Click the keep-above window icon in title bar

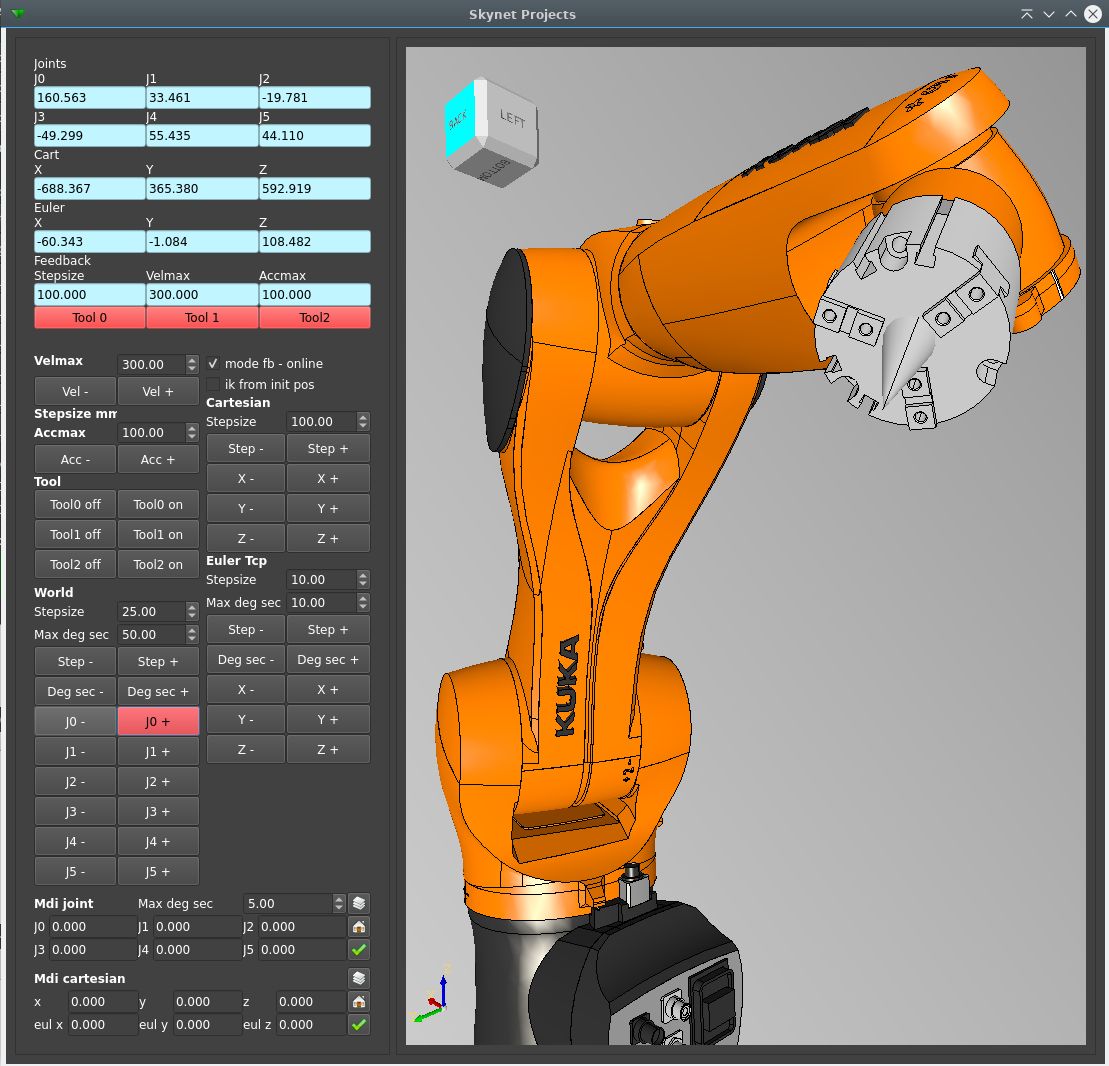click(x=1026, y=14)
